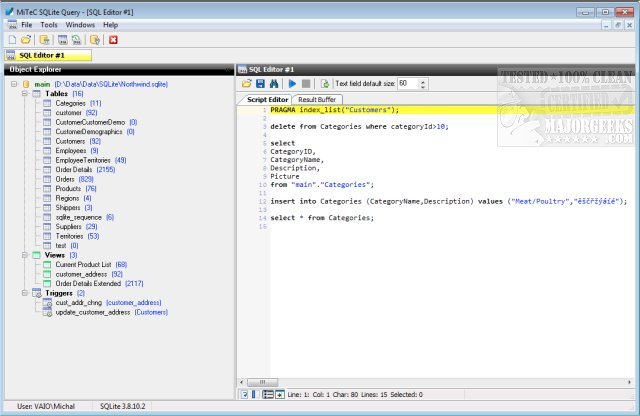
Task: Collapse the Views tree node
Action: [x=26, y=255]
